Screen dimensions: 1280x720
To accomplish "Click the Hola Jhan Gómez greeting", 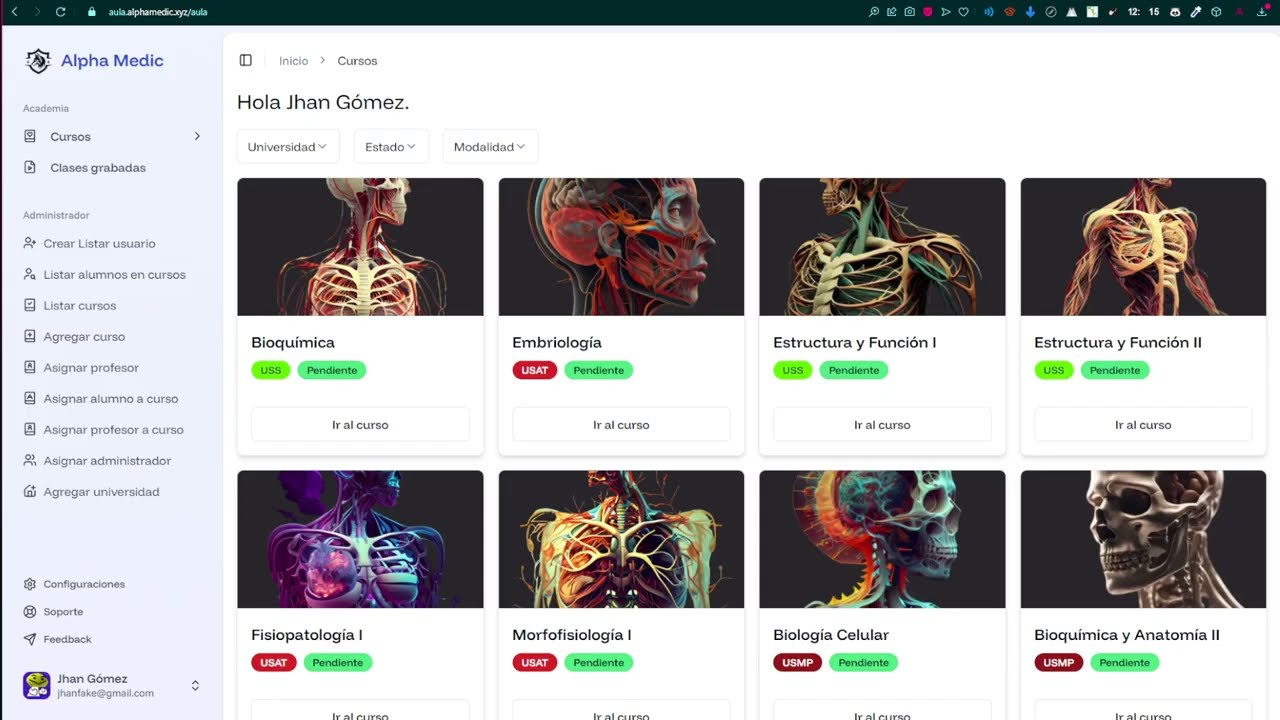I will [323, 102].
